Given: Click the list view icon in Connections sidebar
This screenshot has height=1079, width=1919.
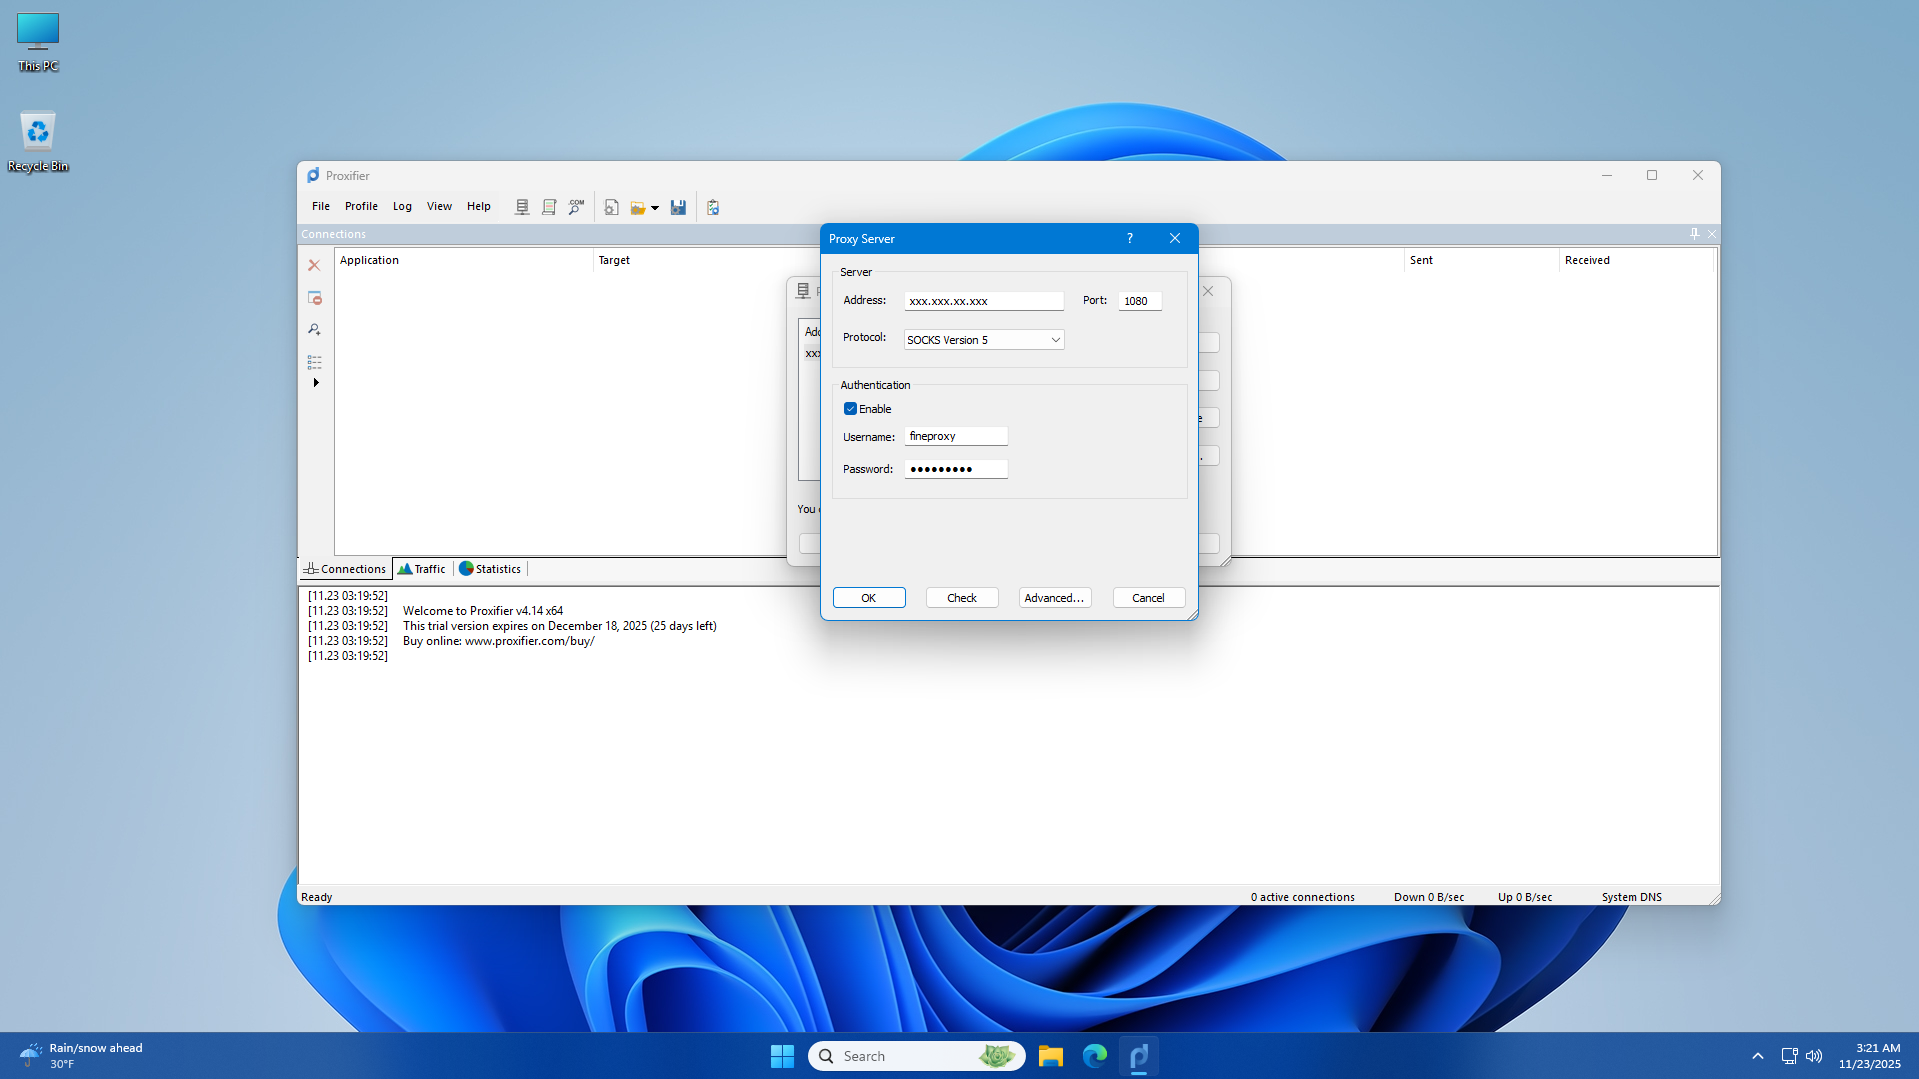Looking at the screenshot, I should point(314,362).
